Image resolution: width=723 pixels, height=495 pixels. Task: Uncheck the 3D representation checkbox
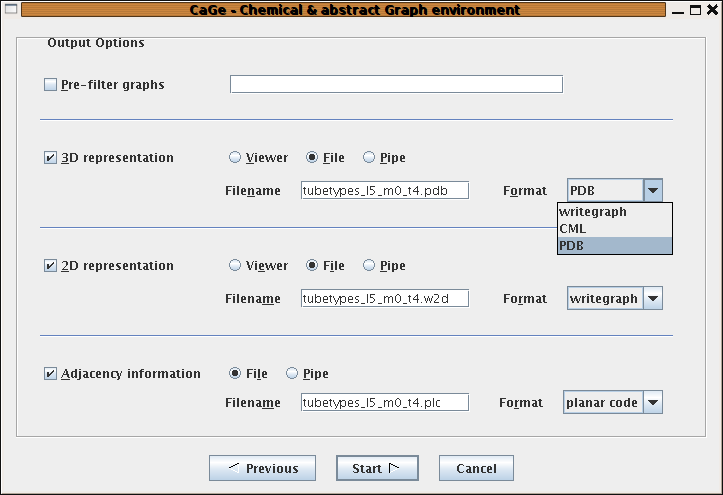pyautogui.click(x=50, y=158)
